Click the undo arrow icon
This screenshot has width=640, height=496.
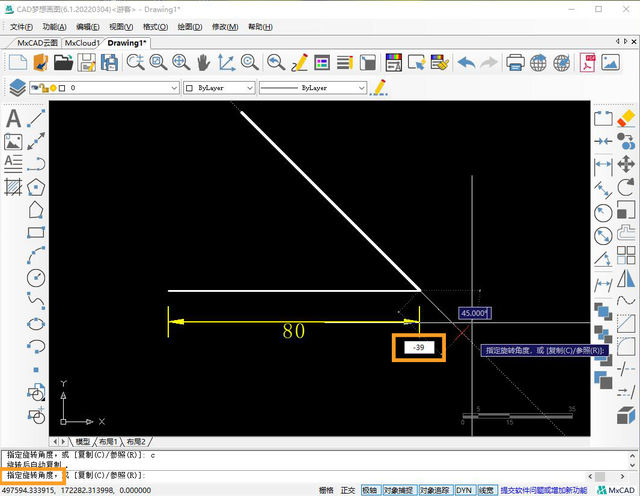[x=467, y=63]
